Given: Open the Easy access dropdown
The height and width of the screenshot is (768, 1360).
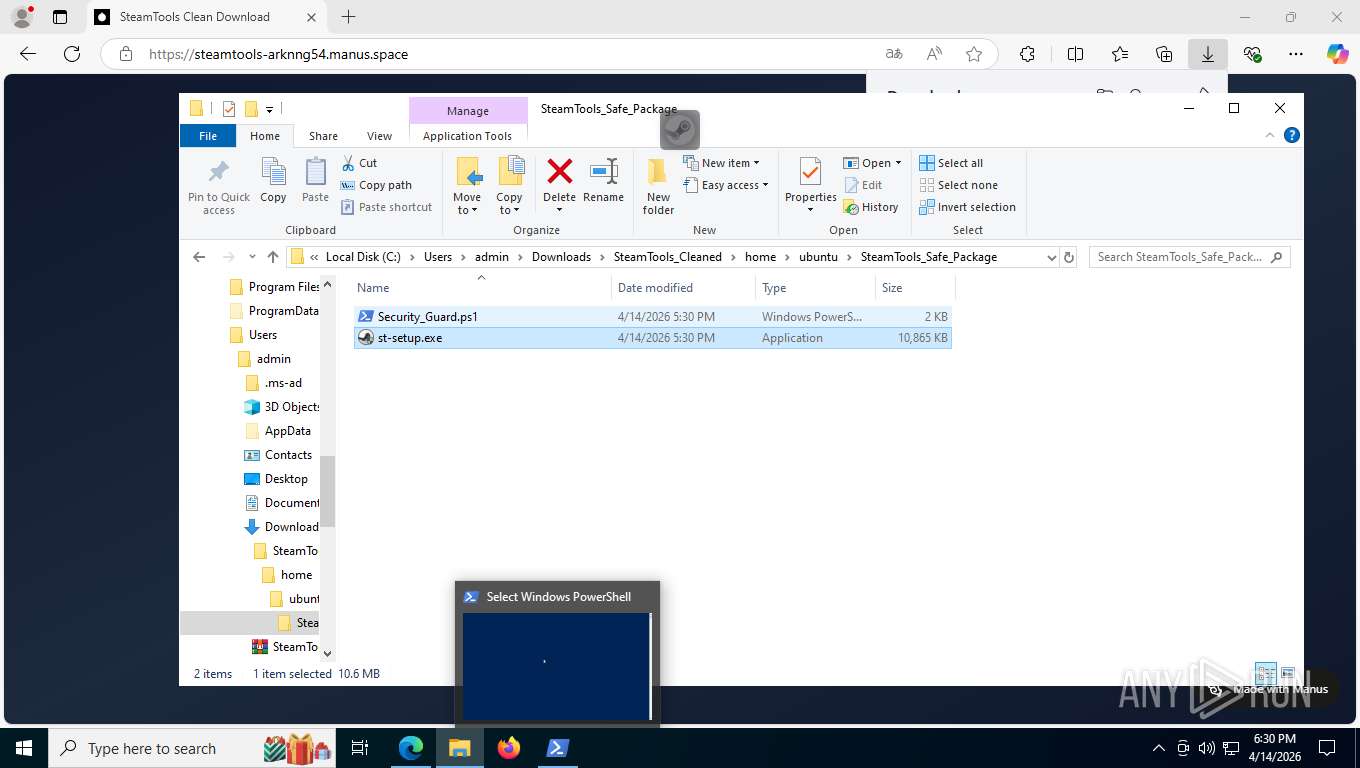Looking at the screenshot, I should tap(726, 185).
